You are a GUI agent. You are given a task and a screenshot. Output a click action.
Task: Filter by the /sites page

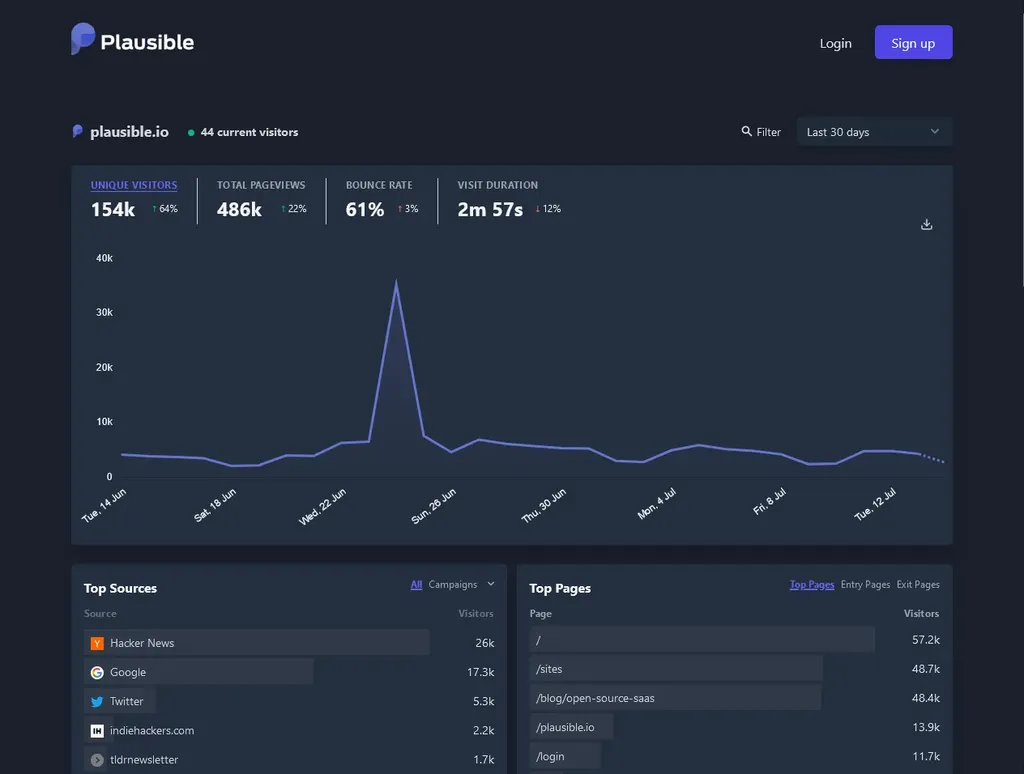549,669
